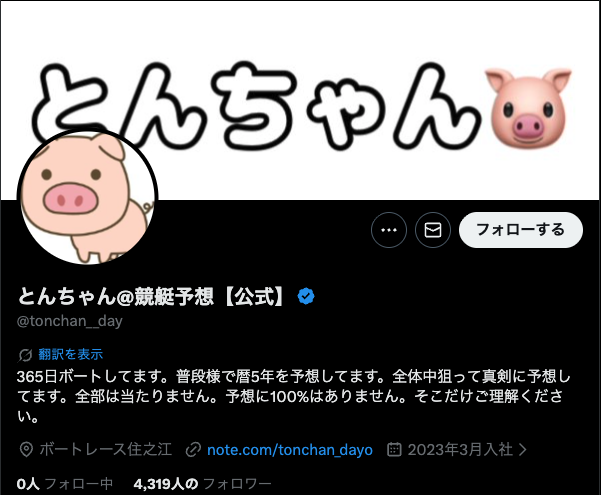View the 0人 フォロー中 following list
601x495 pixels.
[65, 484]
